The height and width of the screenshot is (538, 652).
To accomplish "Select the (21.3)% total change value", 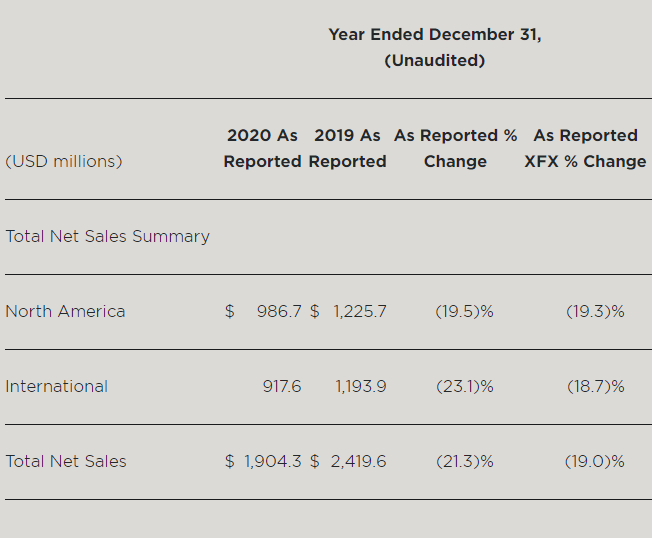I will click(464, 461).
